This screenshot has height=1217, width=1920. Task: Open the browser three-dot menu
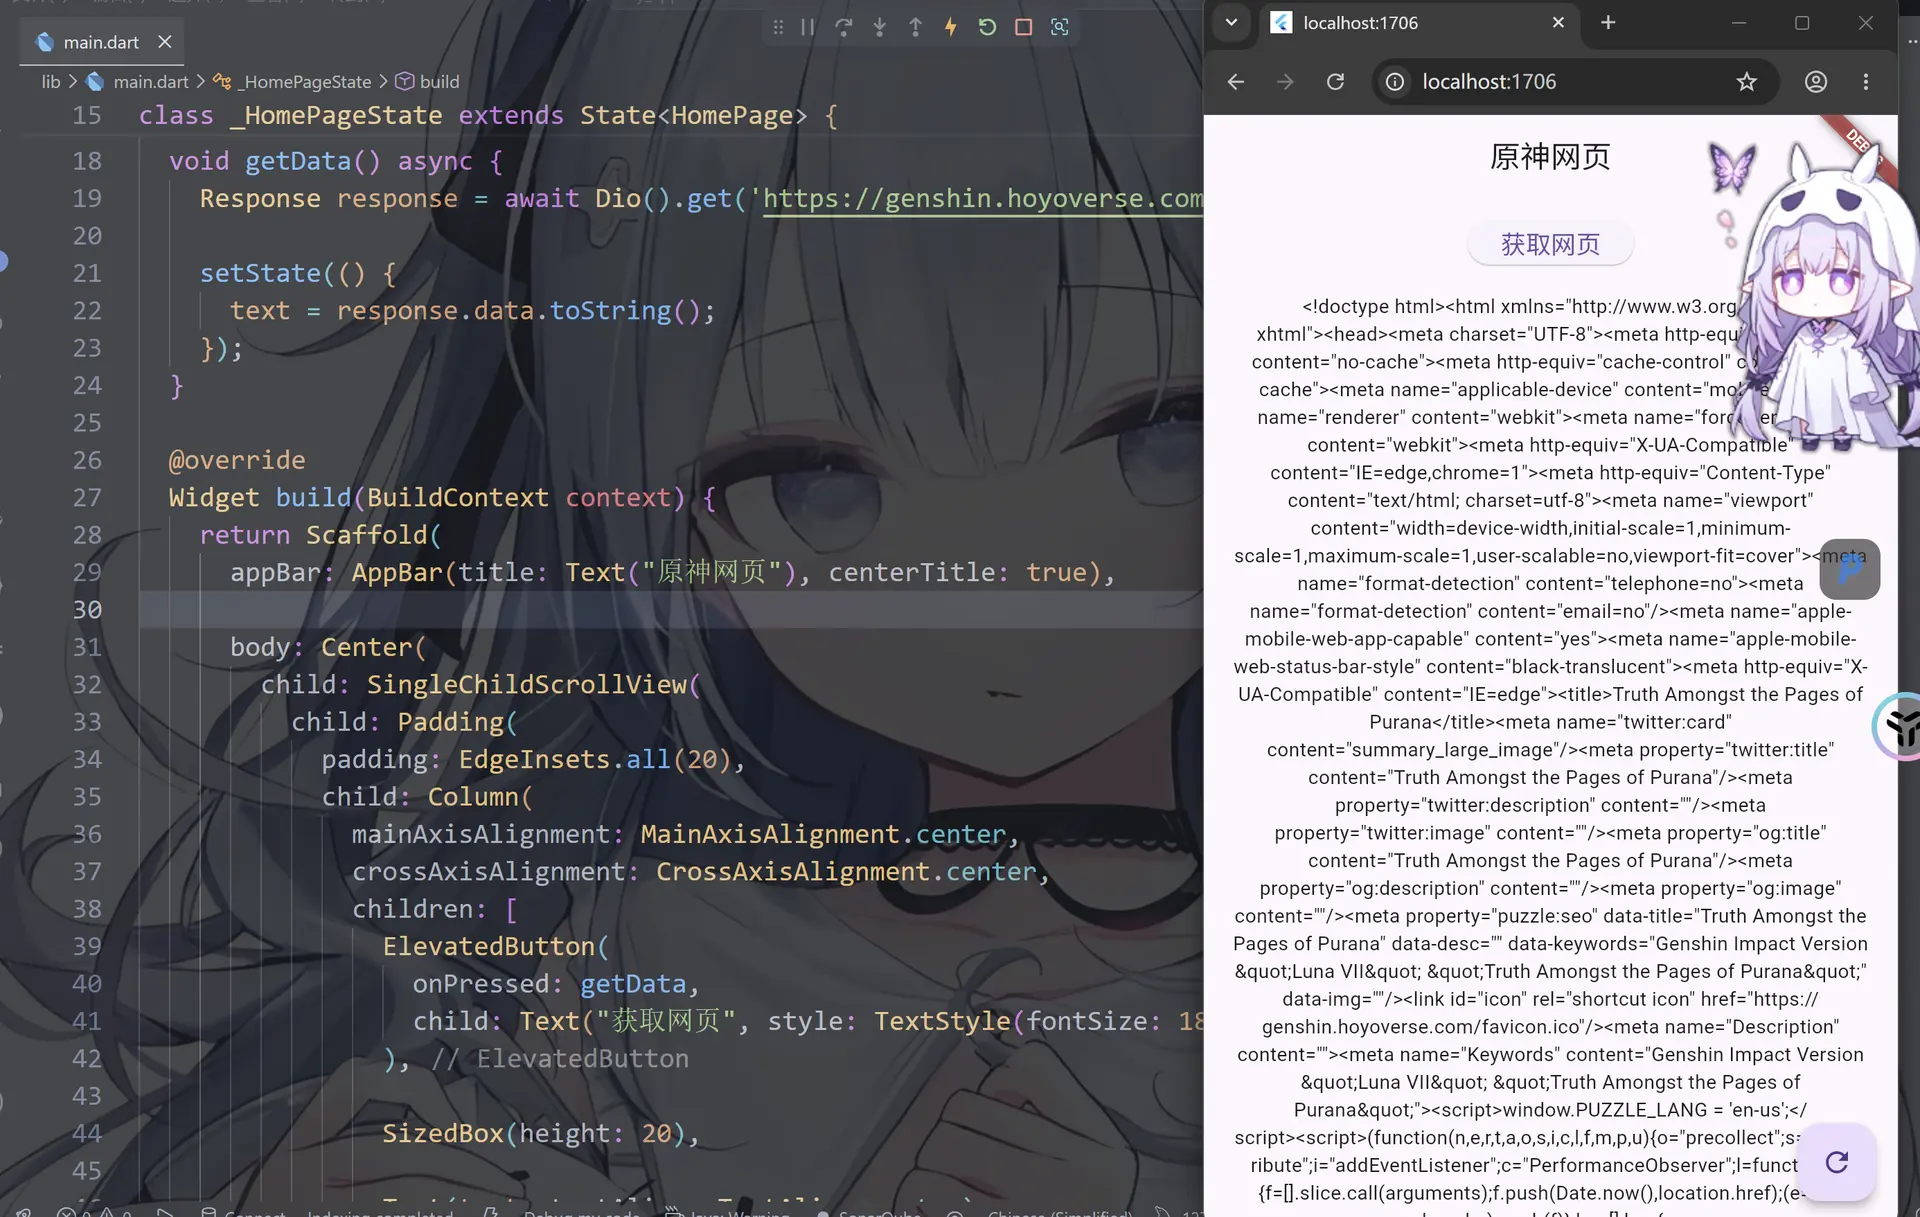coord(1866,82)
